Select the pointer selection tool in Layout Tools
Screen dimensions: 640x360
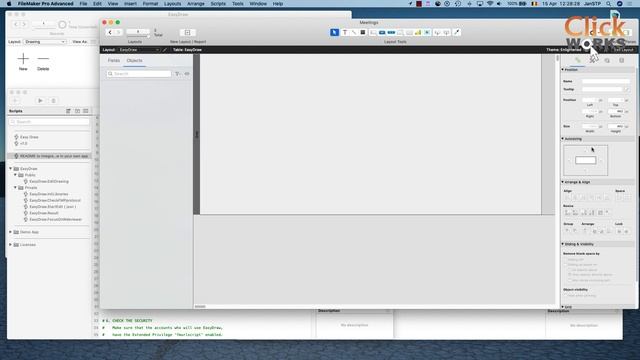point(334,32)
